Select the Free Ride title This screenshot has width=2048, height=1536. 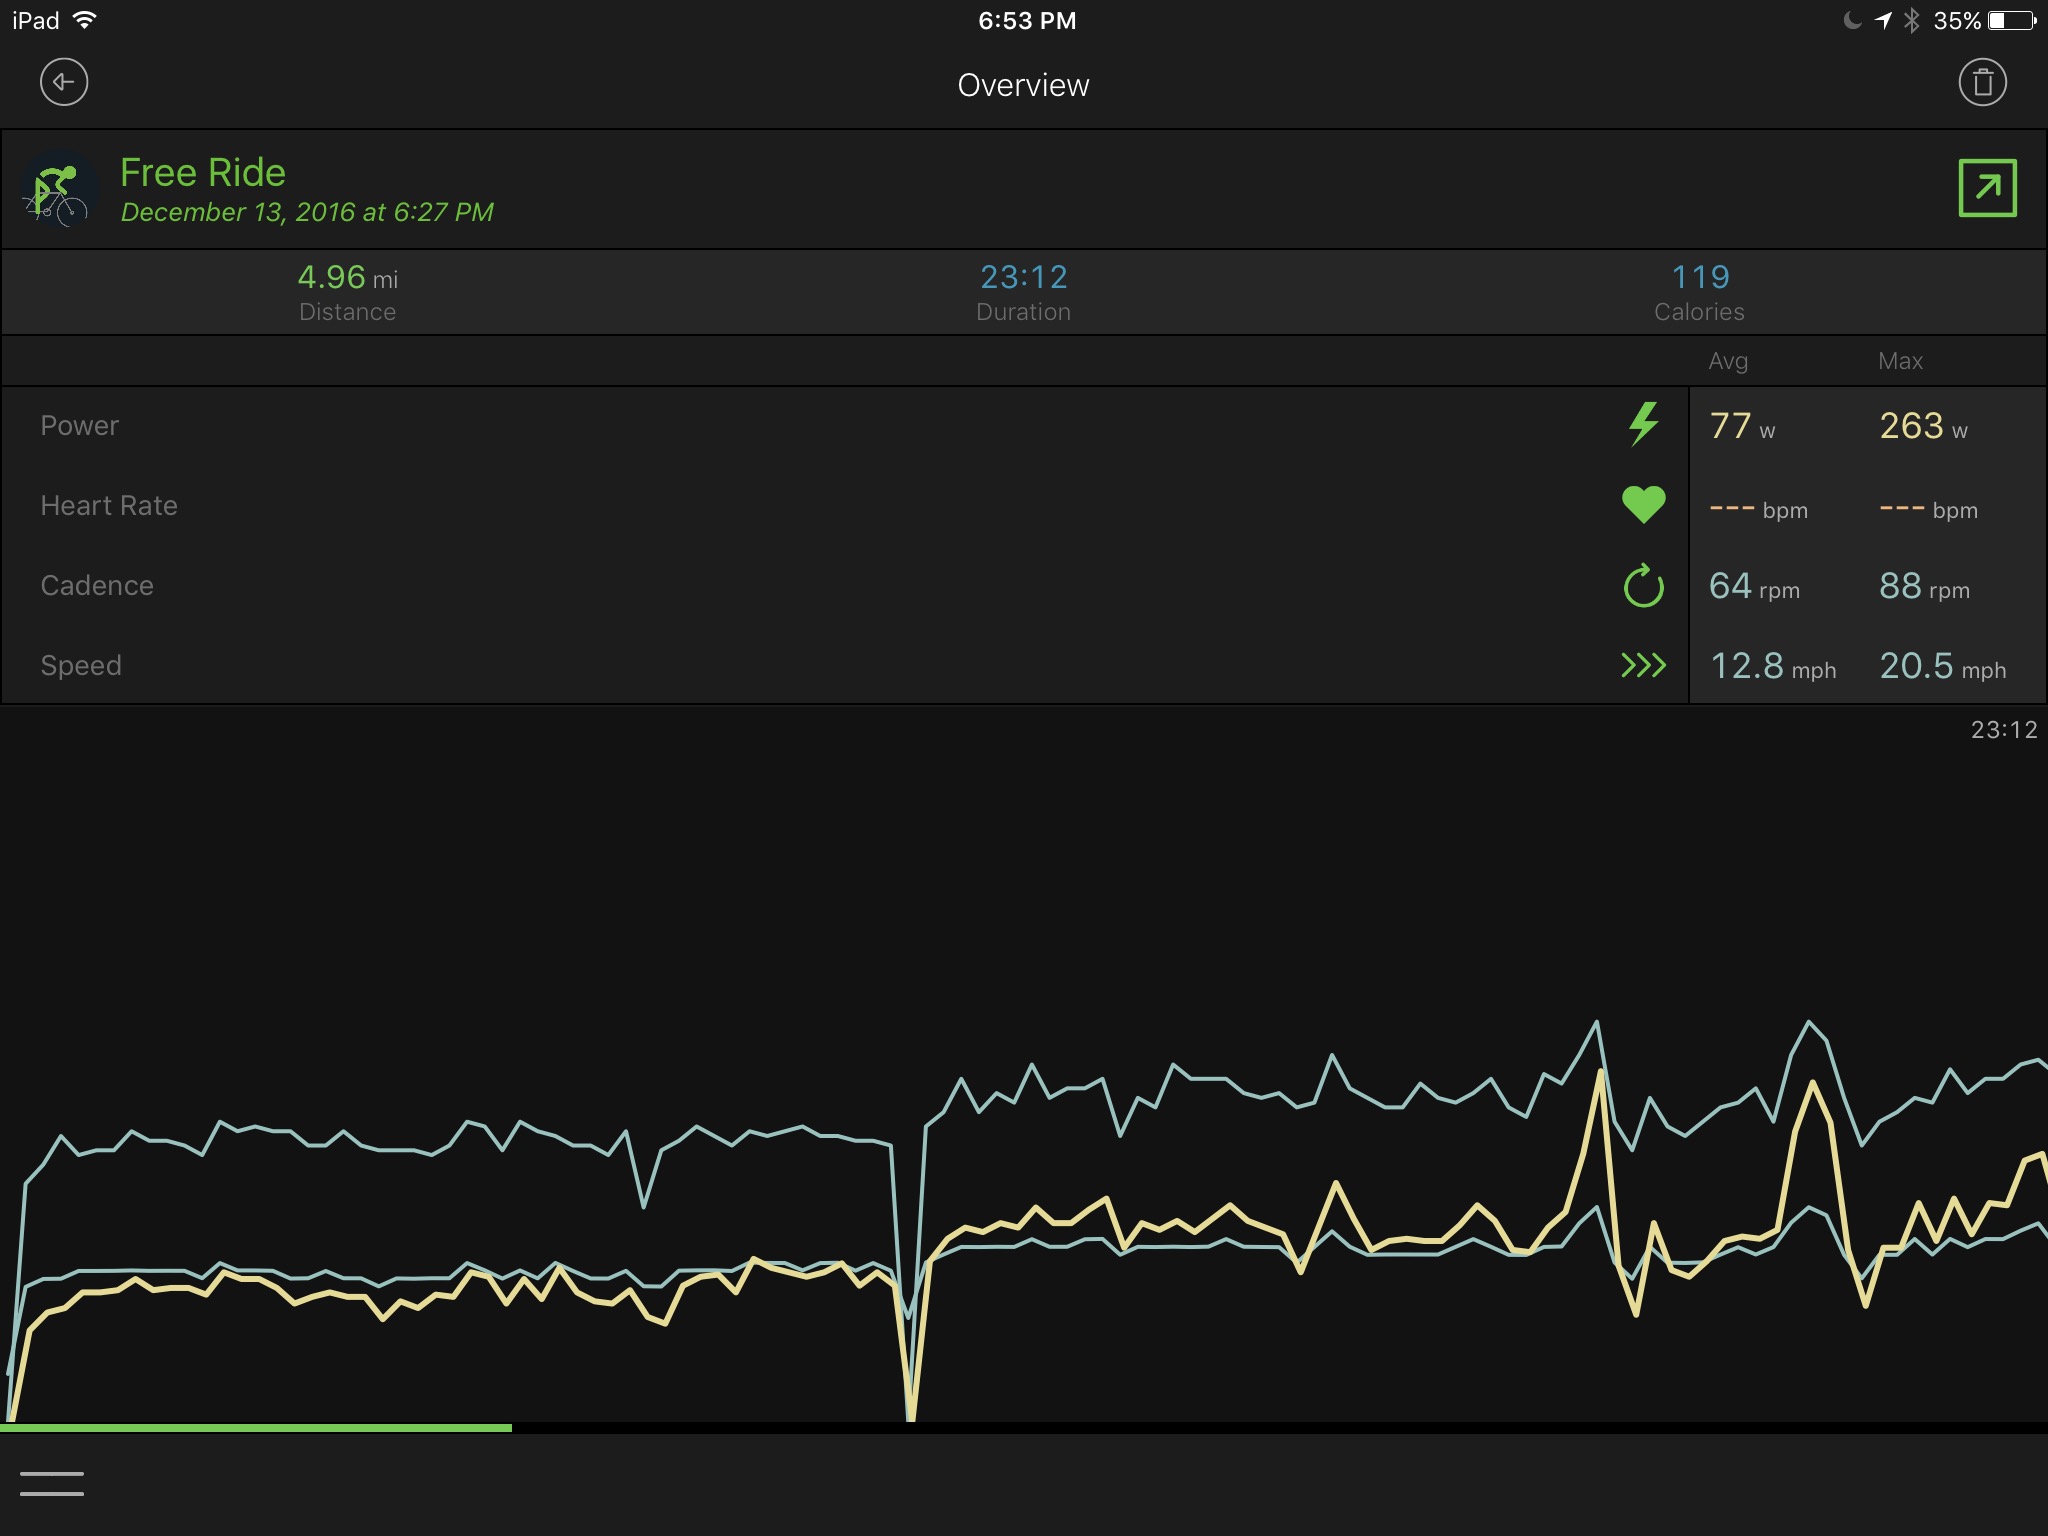tap(203, 172)
